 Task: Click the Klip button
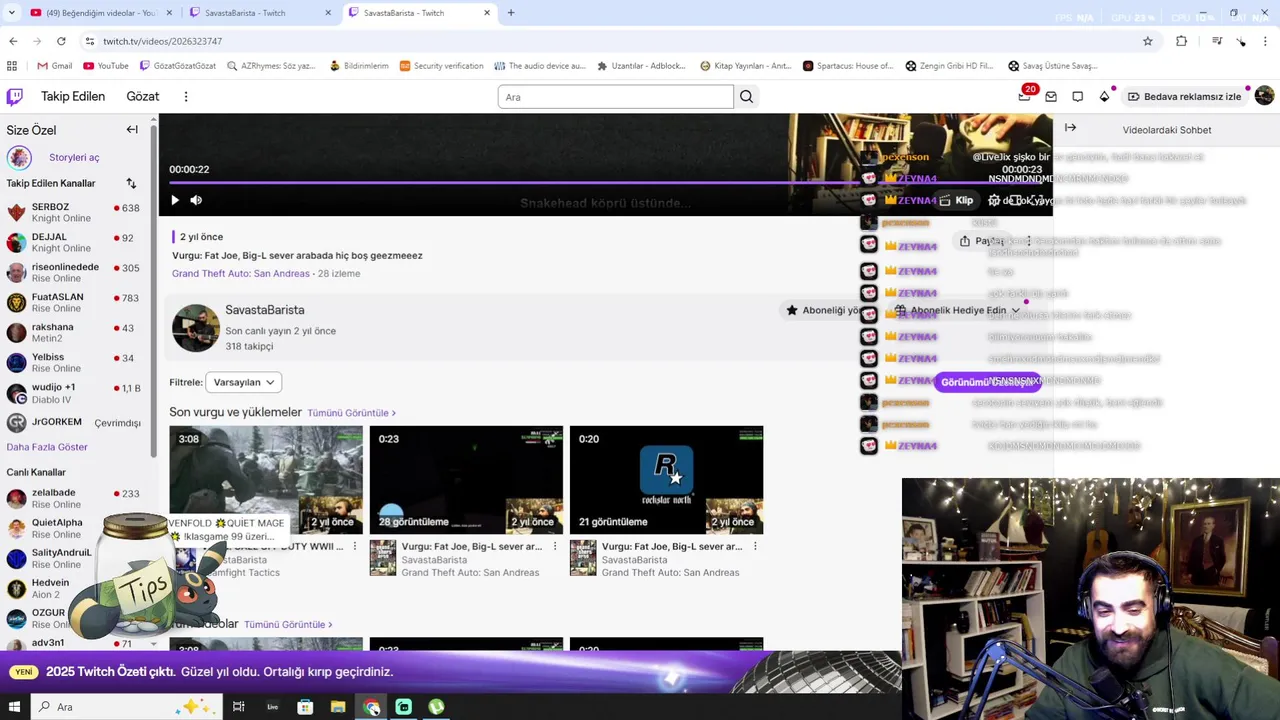click(956, 200)
